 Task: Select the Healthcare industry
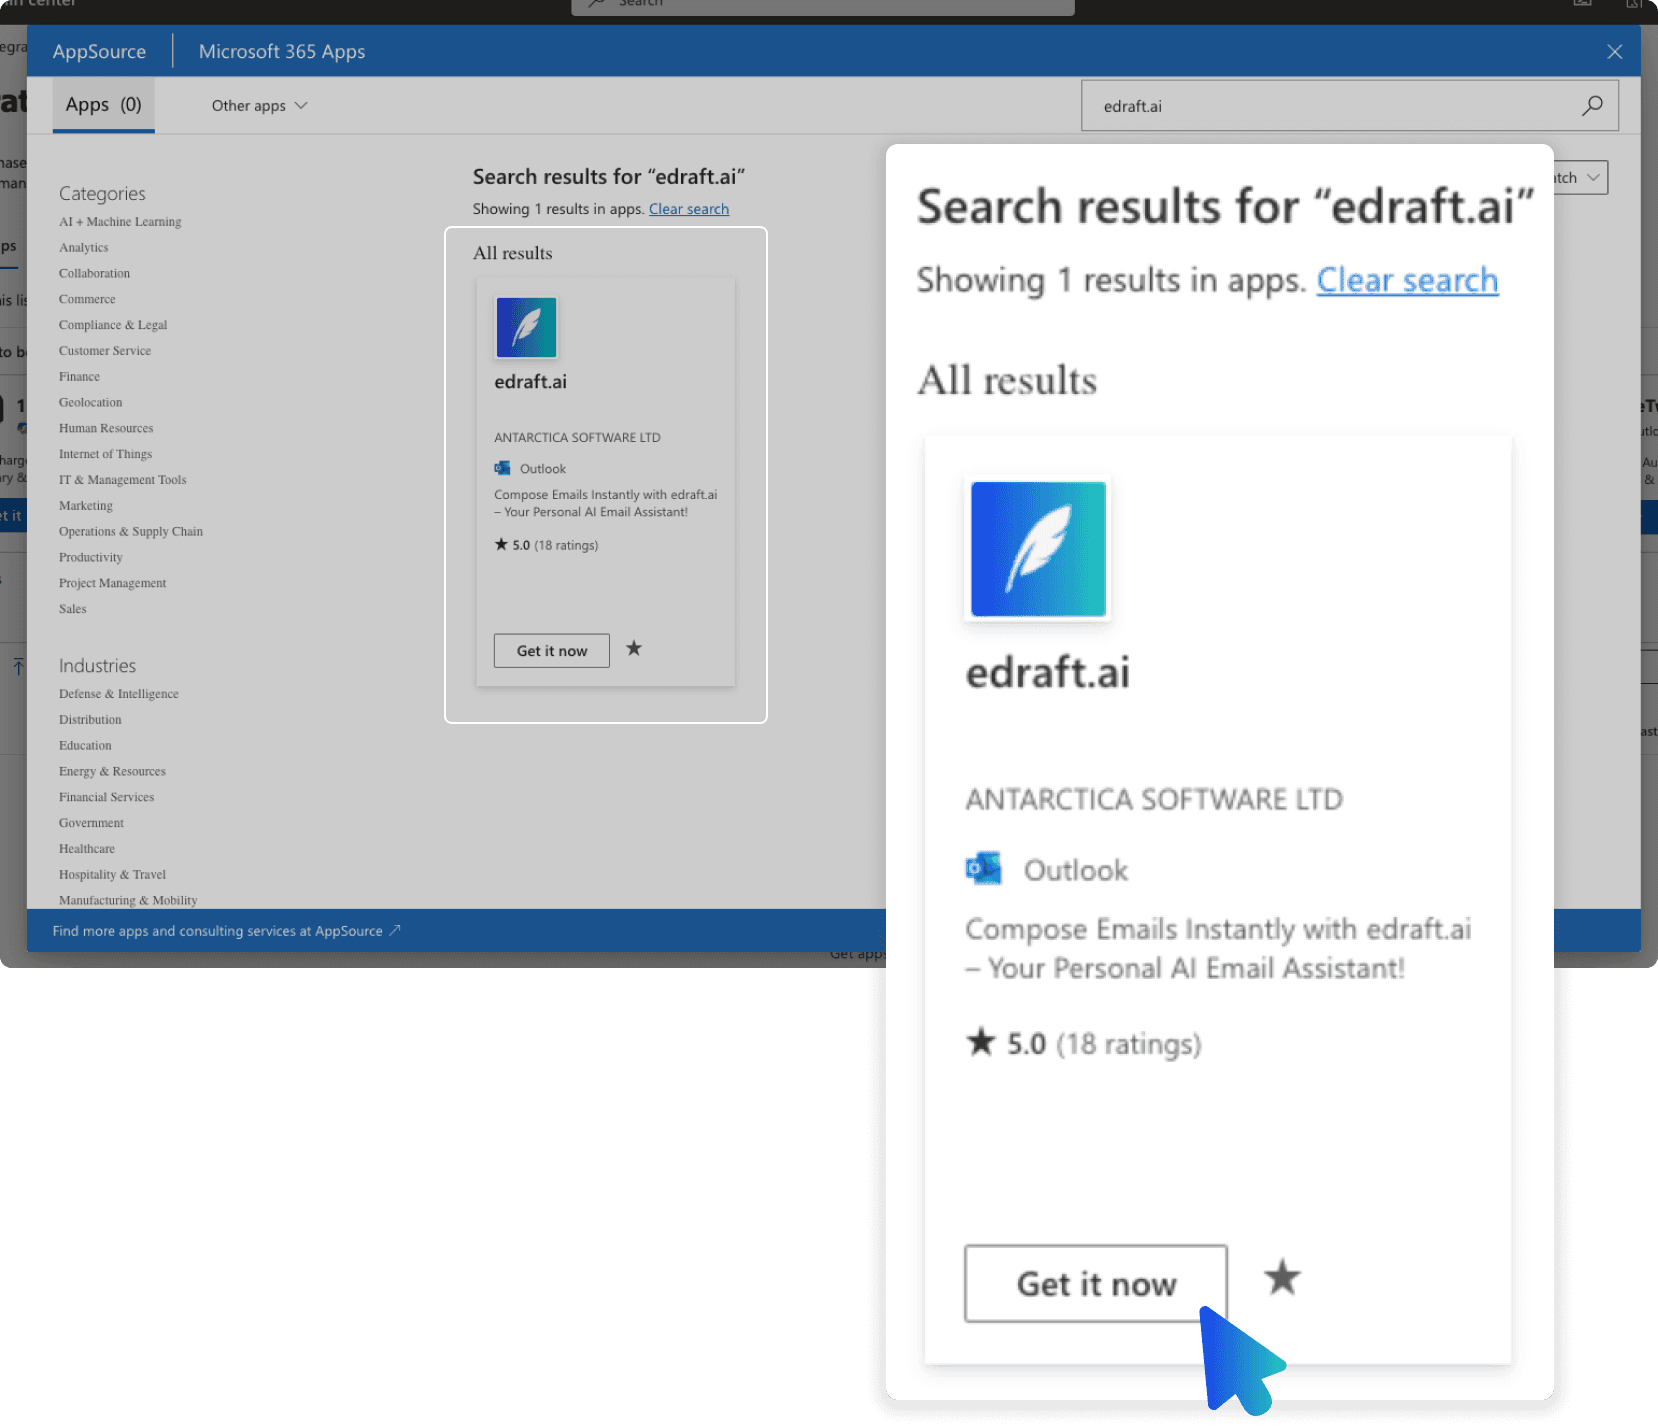coord(86,849)
